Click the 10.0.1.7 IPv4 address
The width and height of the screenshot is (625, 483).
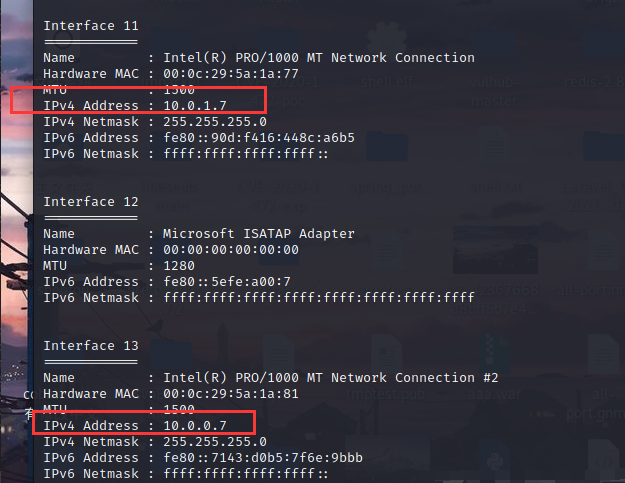click(195, 106)
